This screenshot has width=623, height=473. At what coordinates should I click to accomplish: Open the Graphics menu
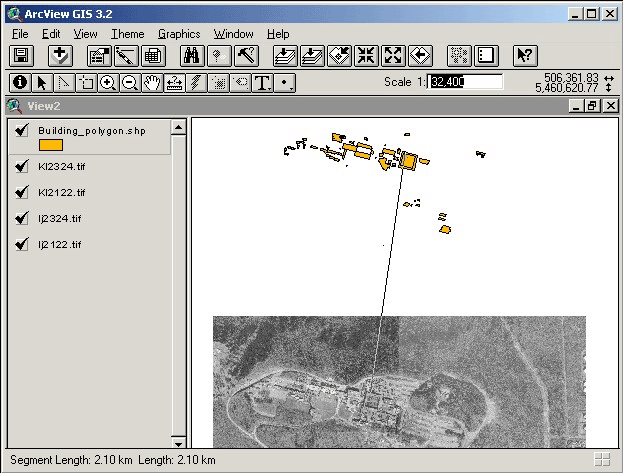(178, 34)
